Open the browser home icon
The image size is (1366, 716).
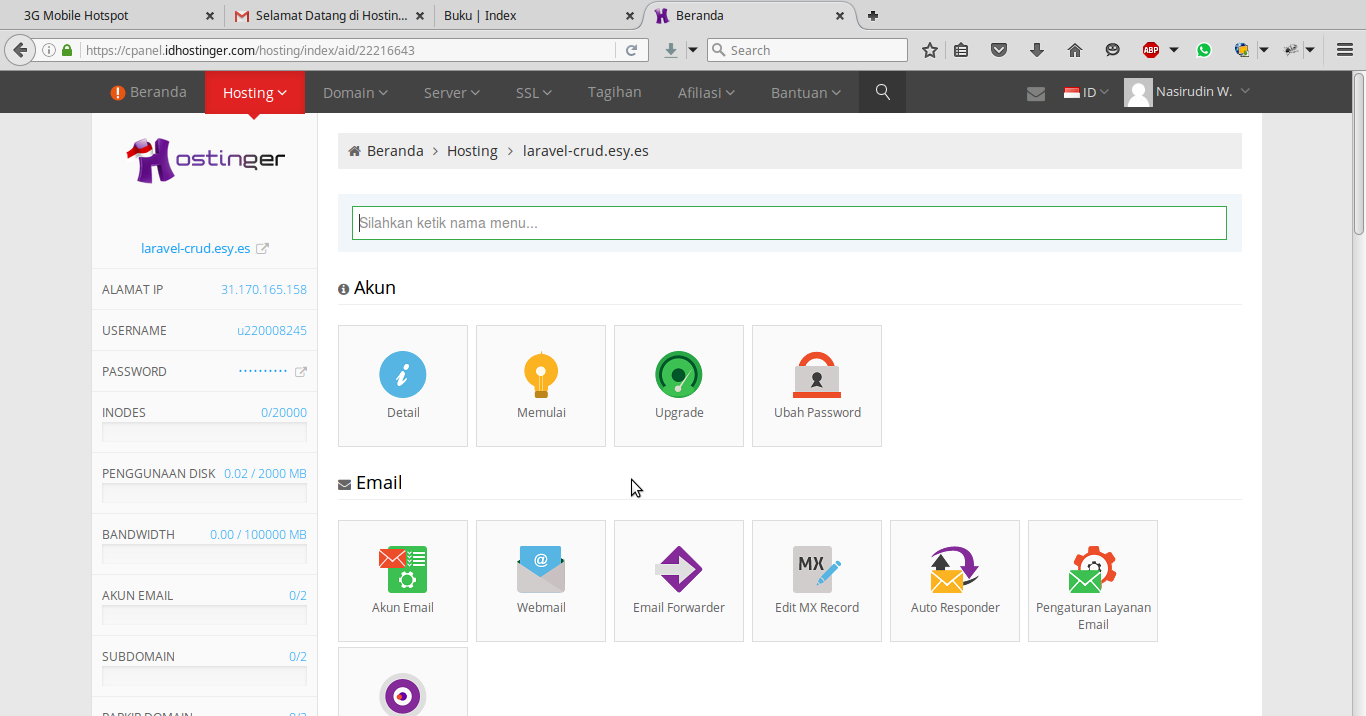click(1075, 50)
